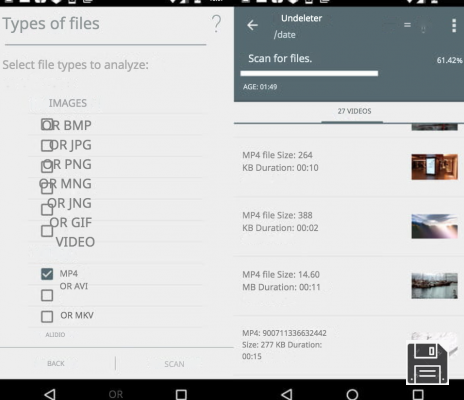Screen dimensions: 464x400
Task: Enable the MKV checkbox
Action: coord(47,316)
